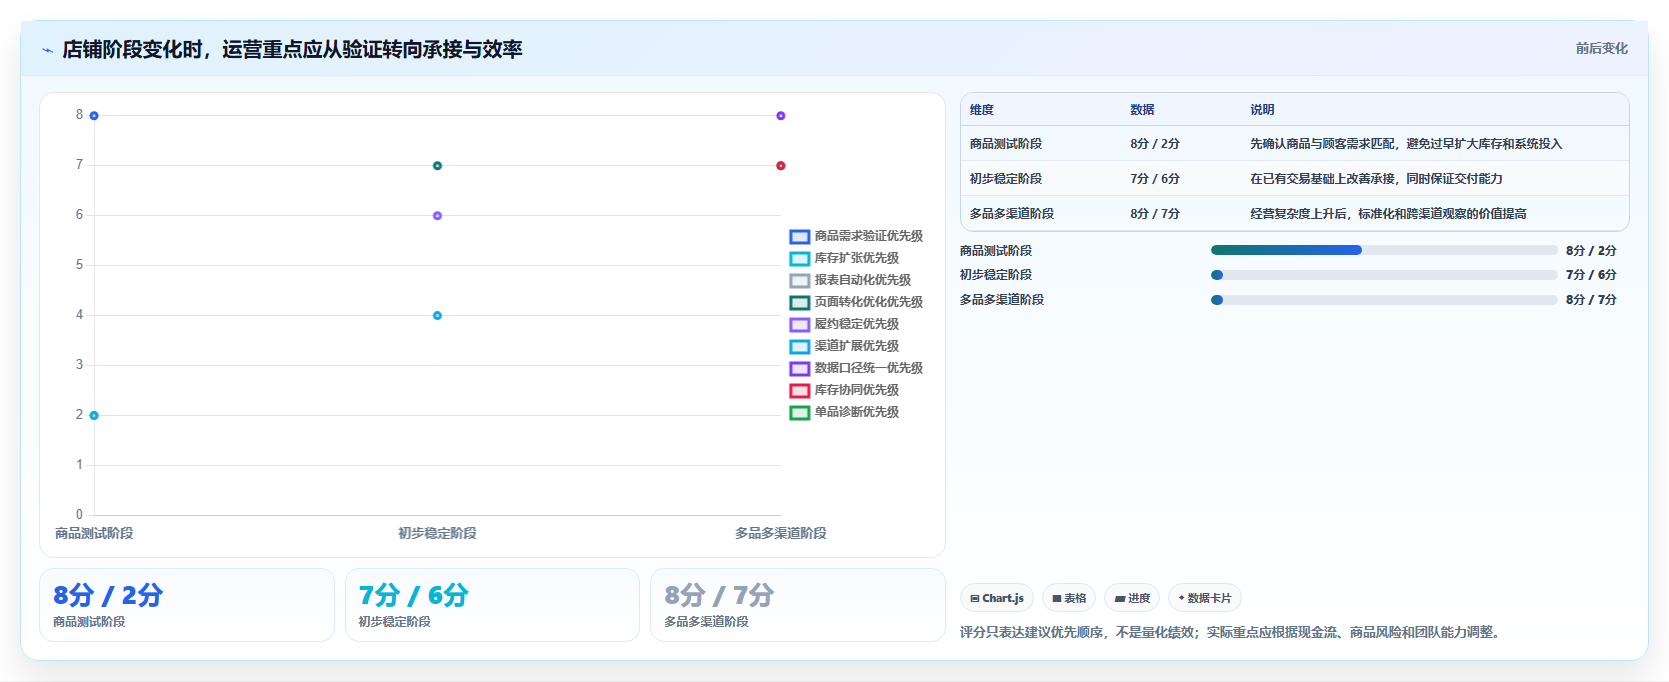Click the 多品多渠道阶段 cell in the table
Viewport: 1669px width, 682px height.
pyautogui.click(x=1011, y=214)
